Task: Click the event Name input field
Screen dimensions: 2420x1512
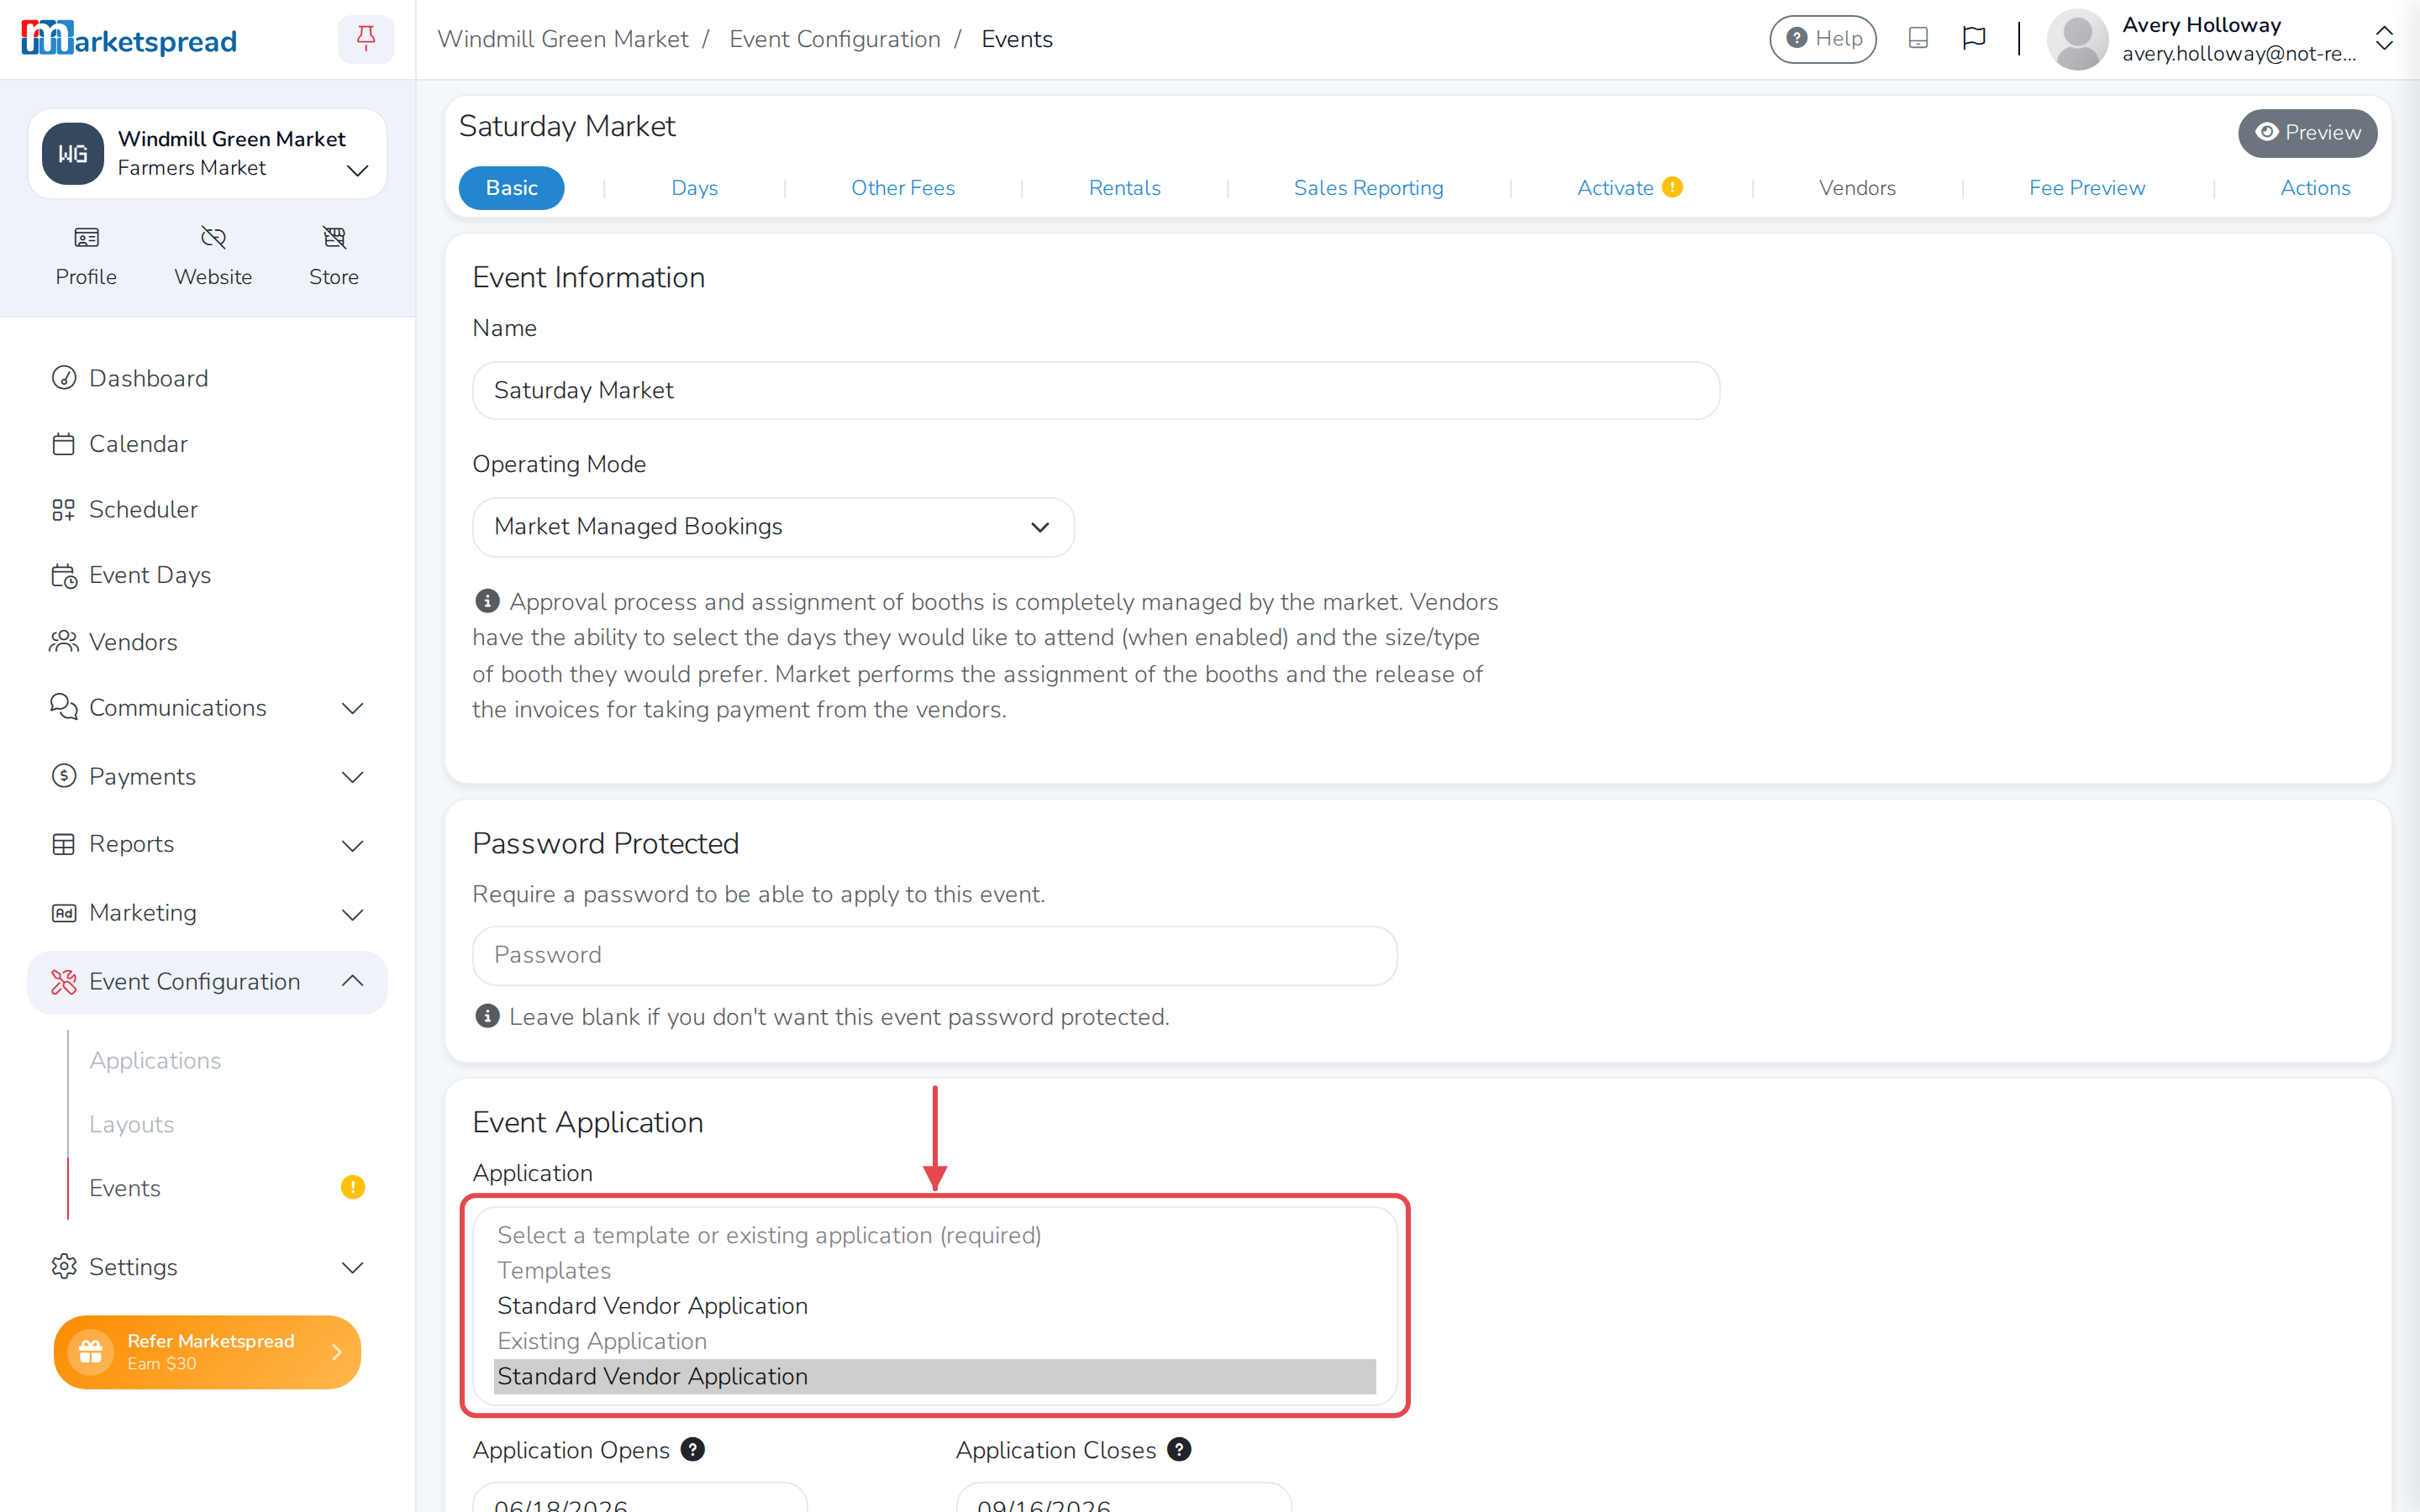Action: coord(1096,390)
